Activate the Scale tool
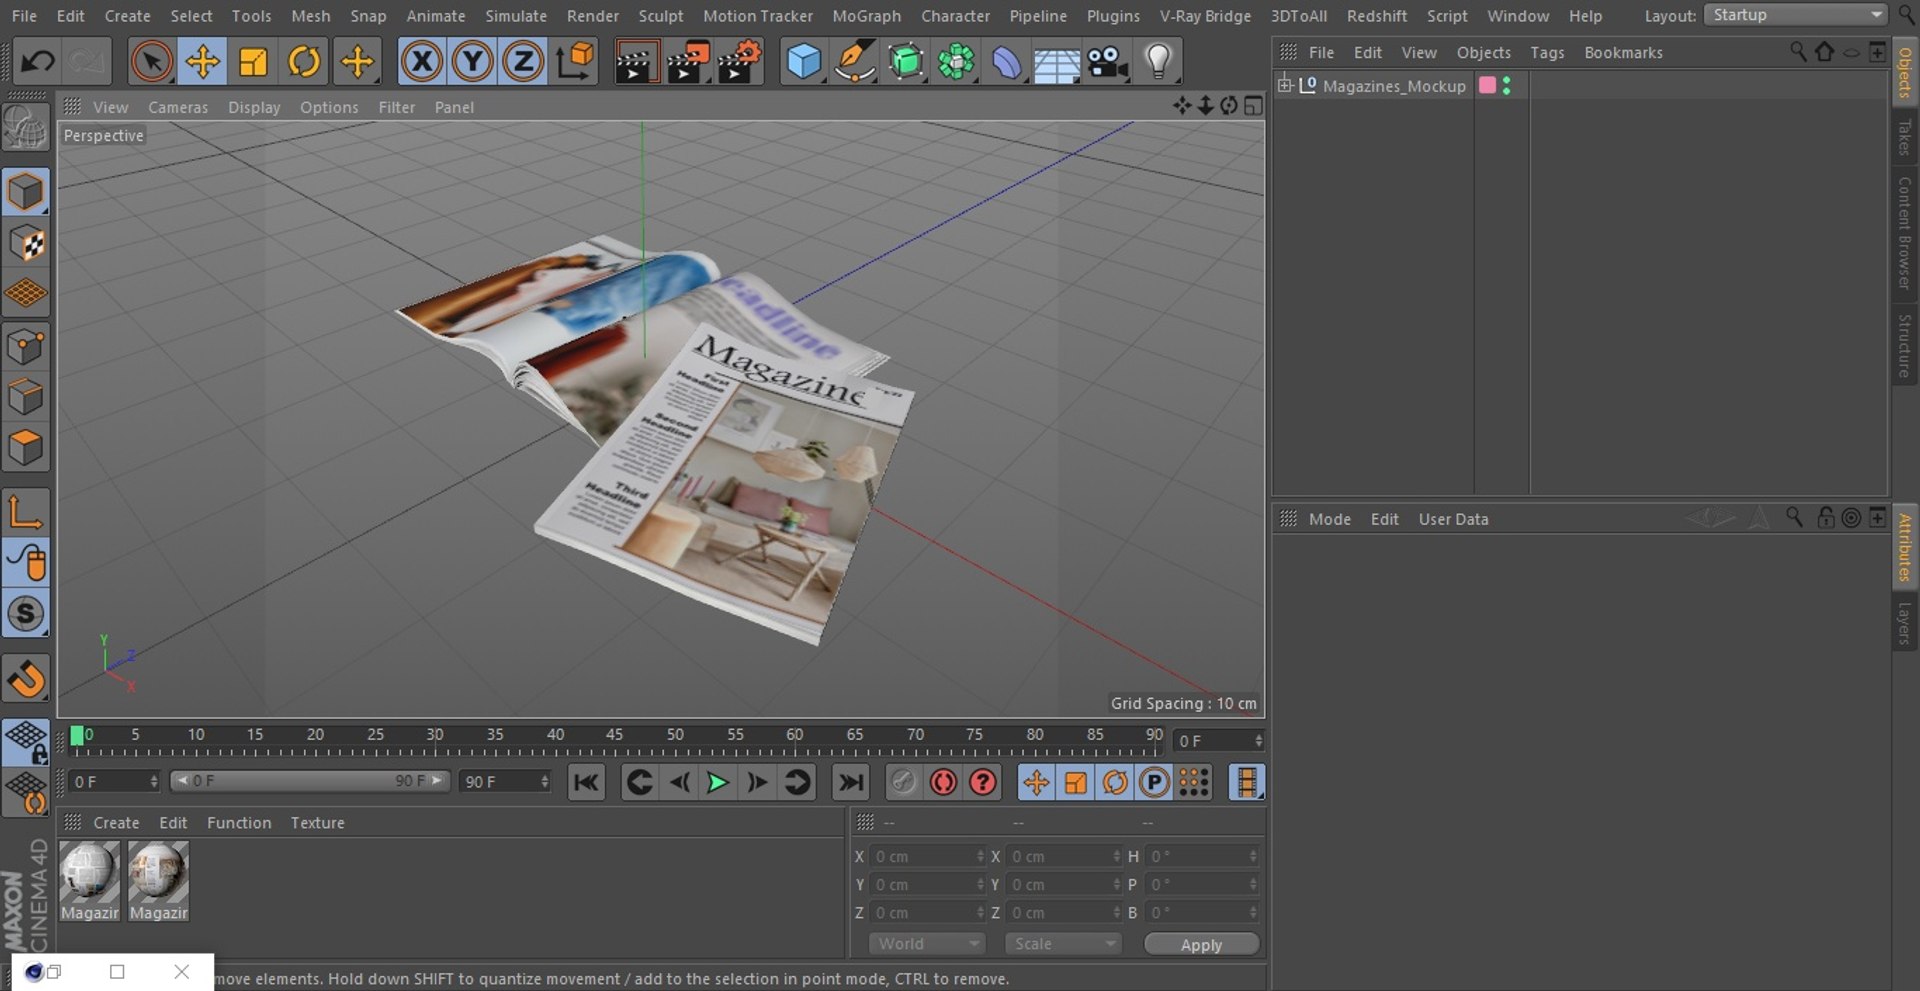Screen dimensions: 1920x991 click(x=254, y=62)
